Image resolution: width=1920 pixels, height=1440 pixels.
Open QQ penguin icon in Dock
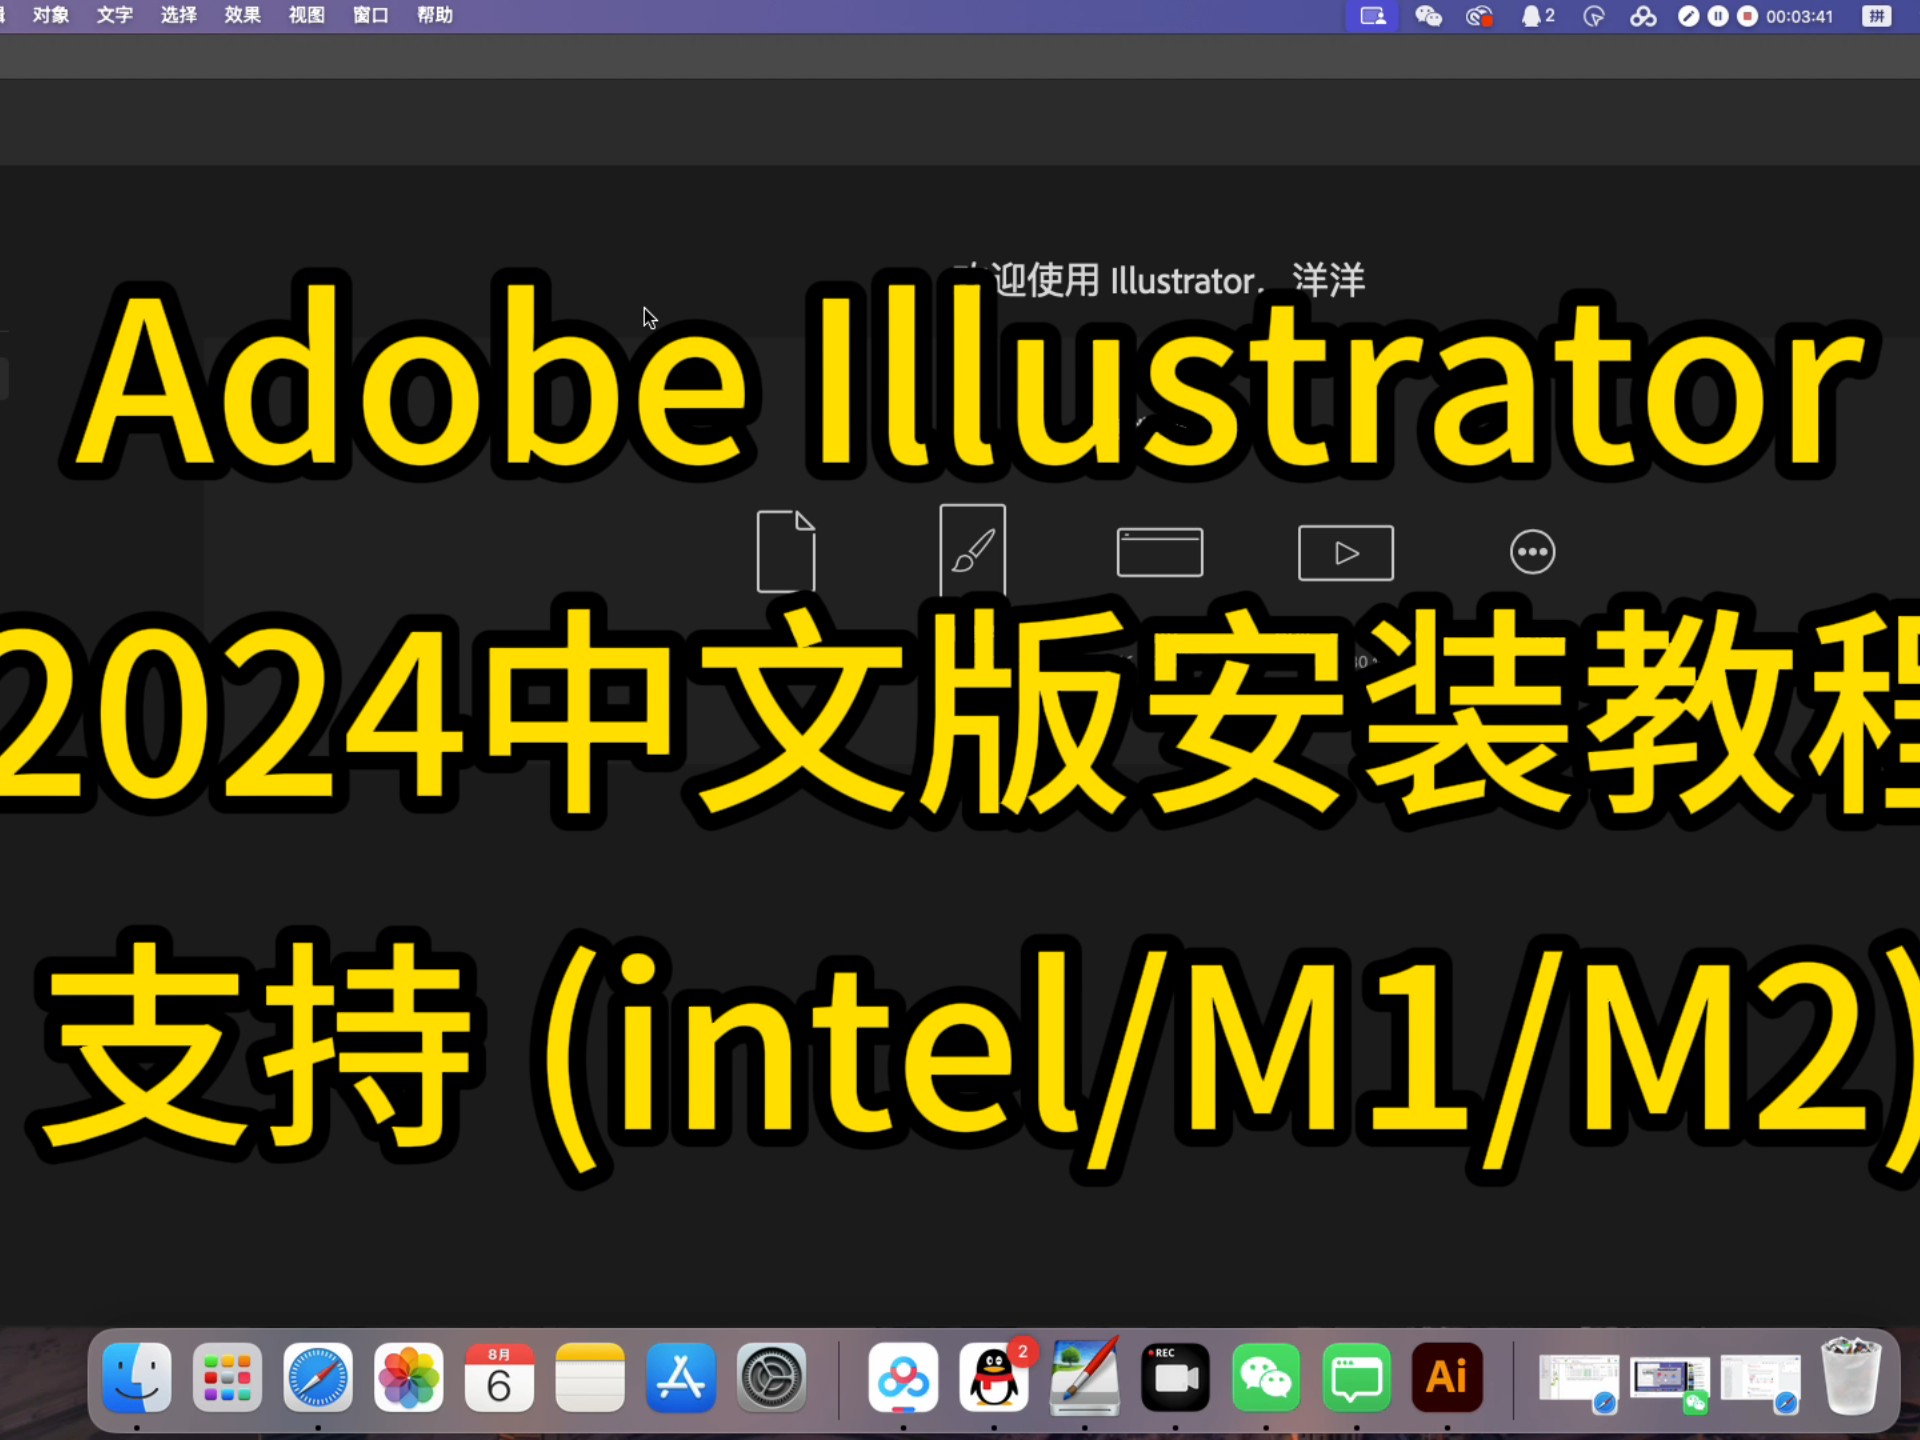point(994,1377)
